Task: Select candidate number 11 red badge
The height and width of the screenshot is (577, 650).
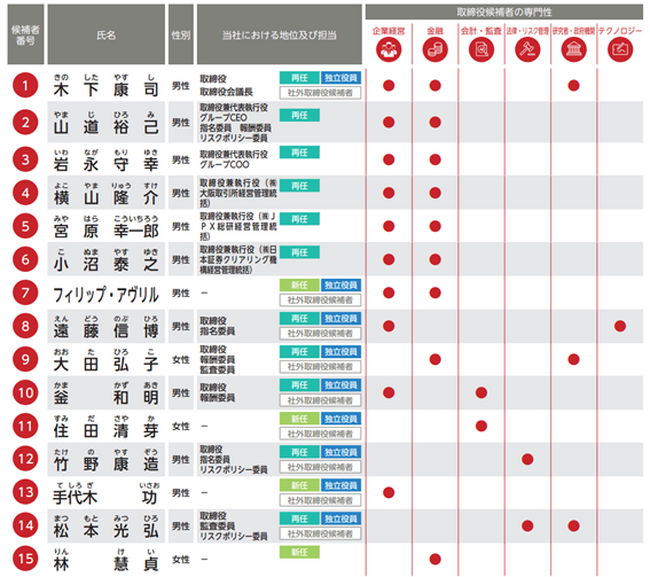Action: coord(25,426)
